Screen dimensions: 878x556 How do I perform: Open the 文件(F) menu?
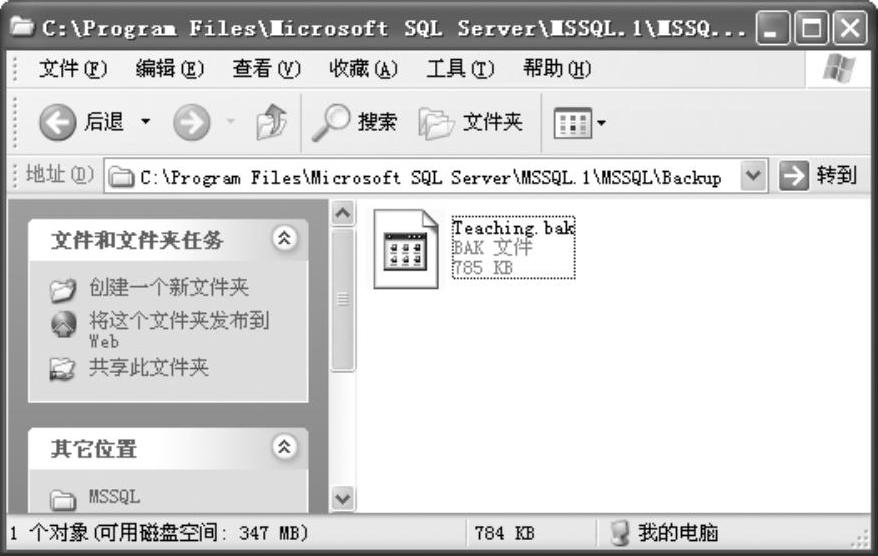tap(73, 69)
